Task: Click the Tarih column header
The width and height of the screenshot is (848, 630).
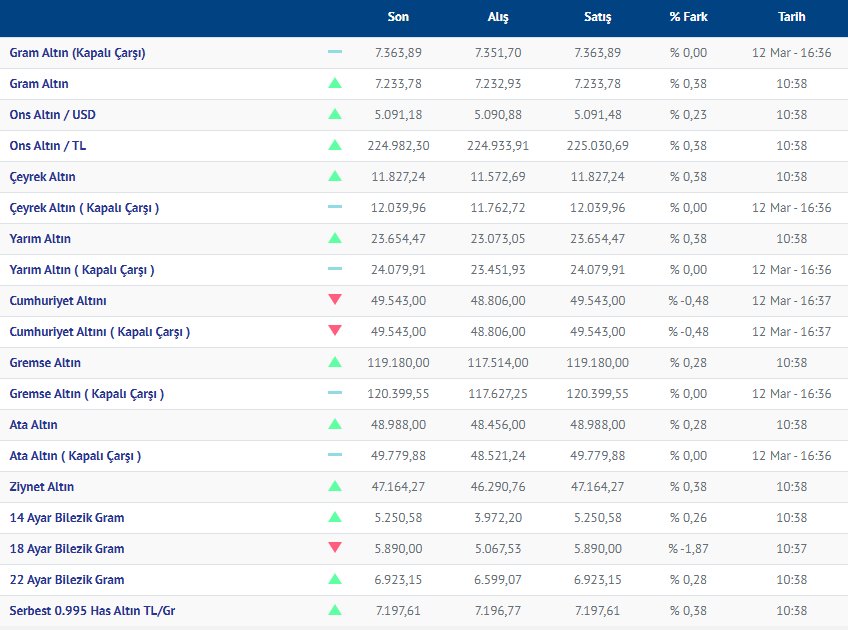Action: tap(791, 17)
